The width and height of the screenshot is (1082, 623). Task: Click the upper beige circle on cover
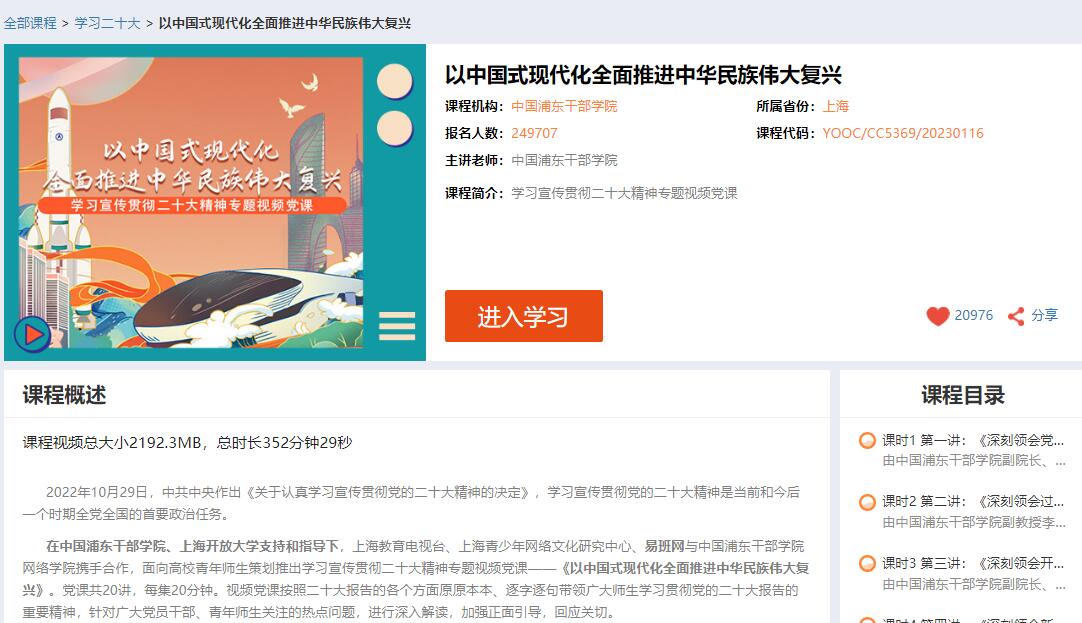395,81
